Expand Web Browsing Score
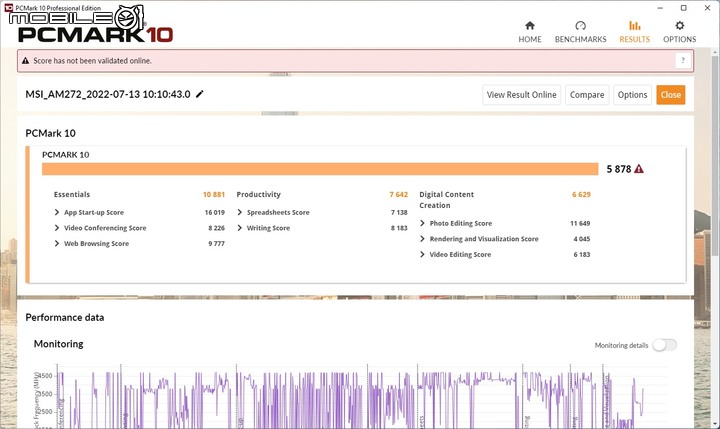The width and height of the screenshot is (720, 429). pos(57,243)
